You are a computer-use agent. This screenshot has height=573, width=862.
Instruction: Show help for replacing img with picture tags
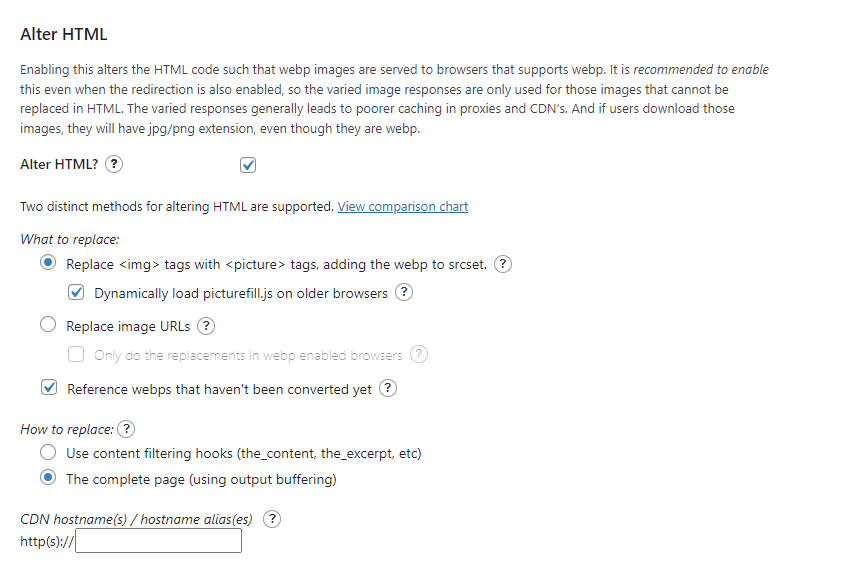pos(502,264)
